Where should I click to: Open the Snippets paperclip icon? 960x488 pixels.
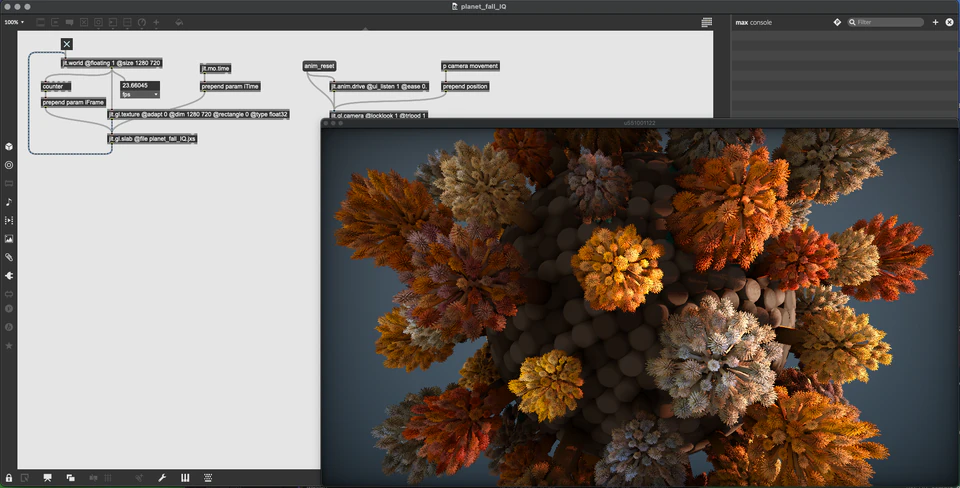coord(9,257)
